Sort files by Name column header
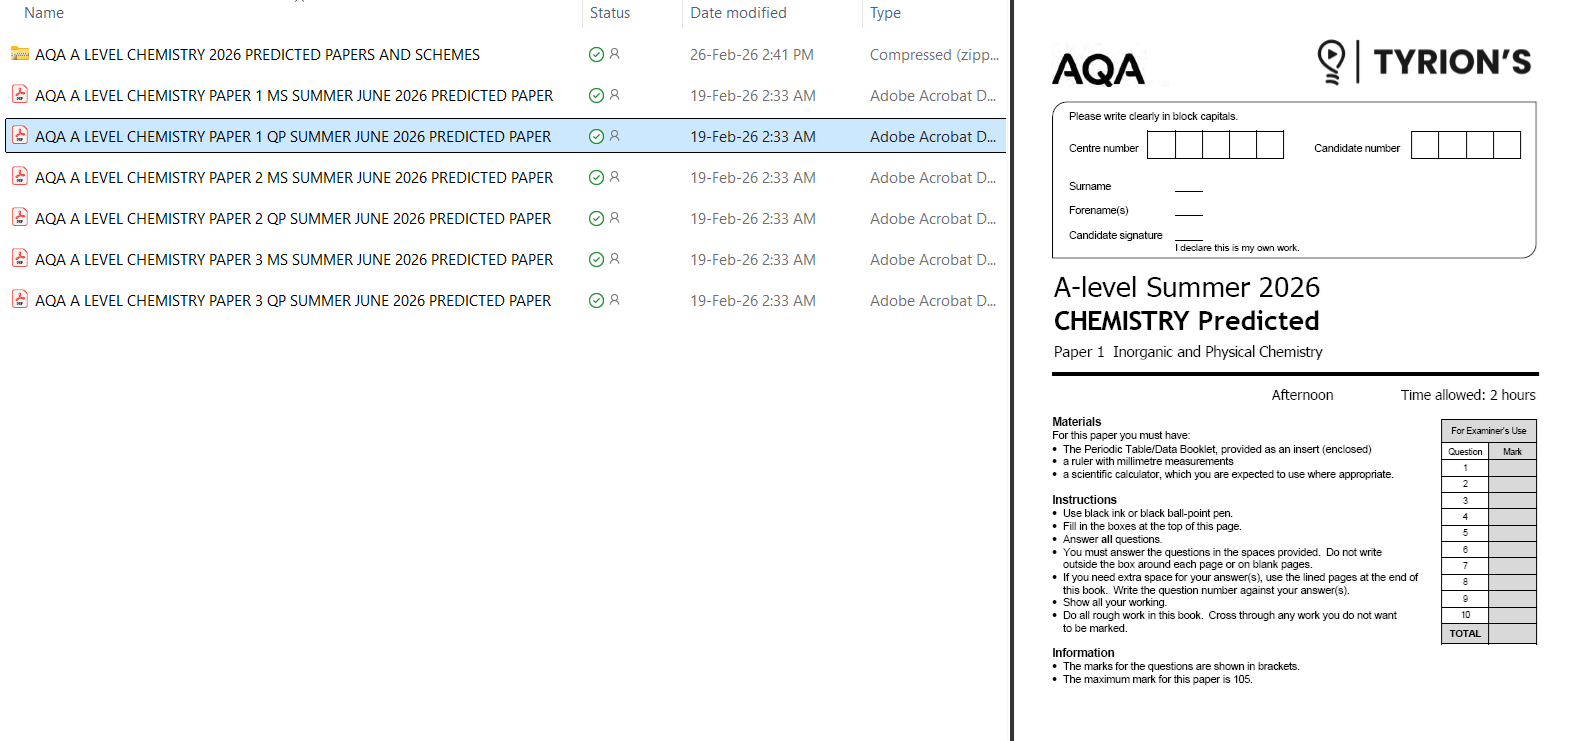Screen dimensions: 1580x741 pos(44,13)
